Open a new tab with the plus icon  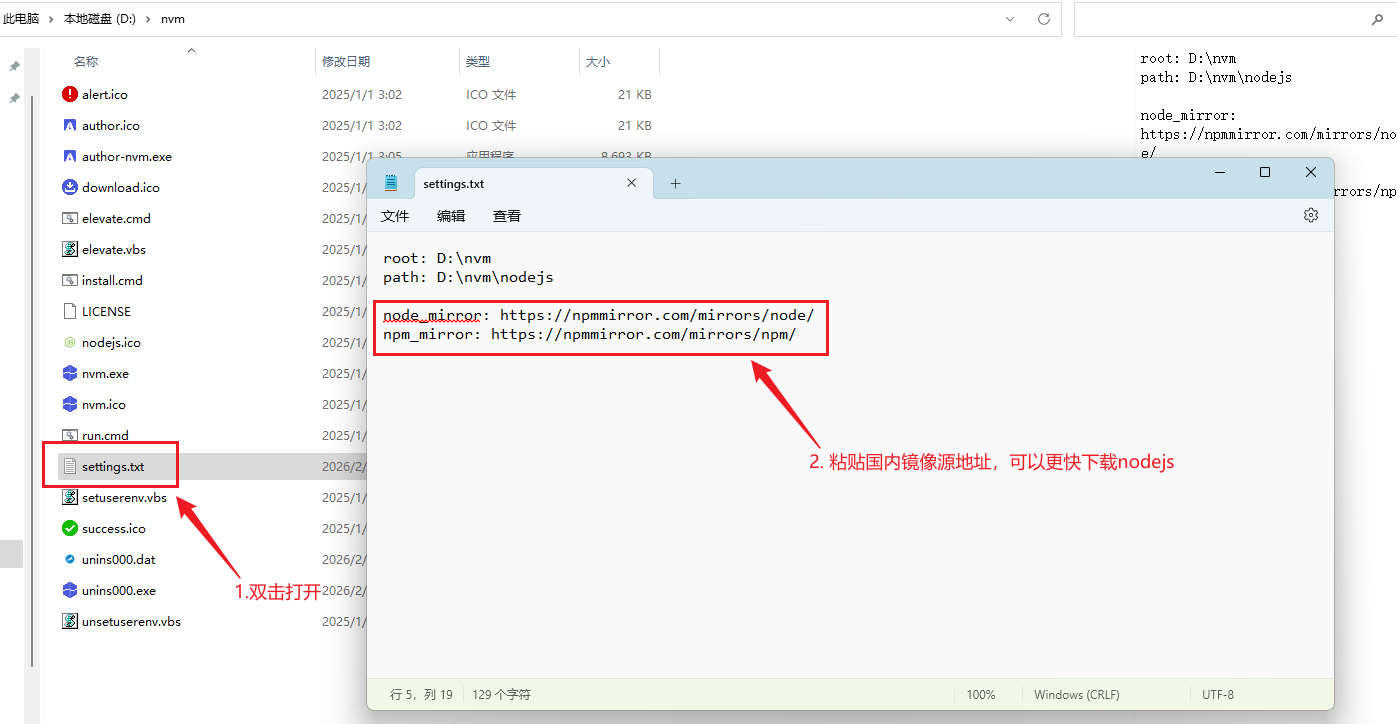674,183
